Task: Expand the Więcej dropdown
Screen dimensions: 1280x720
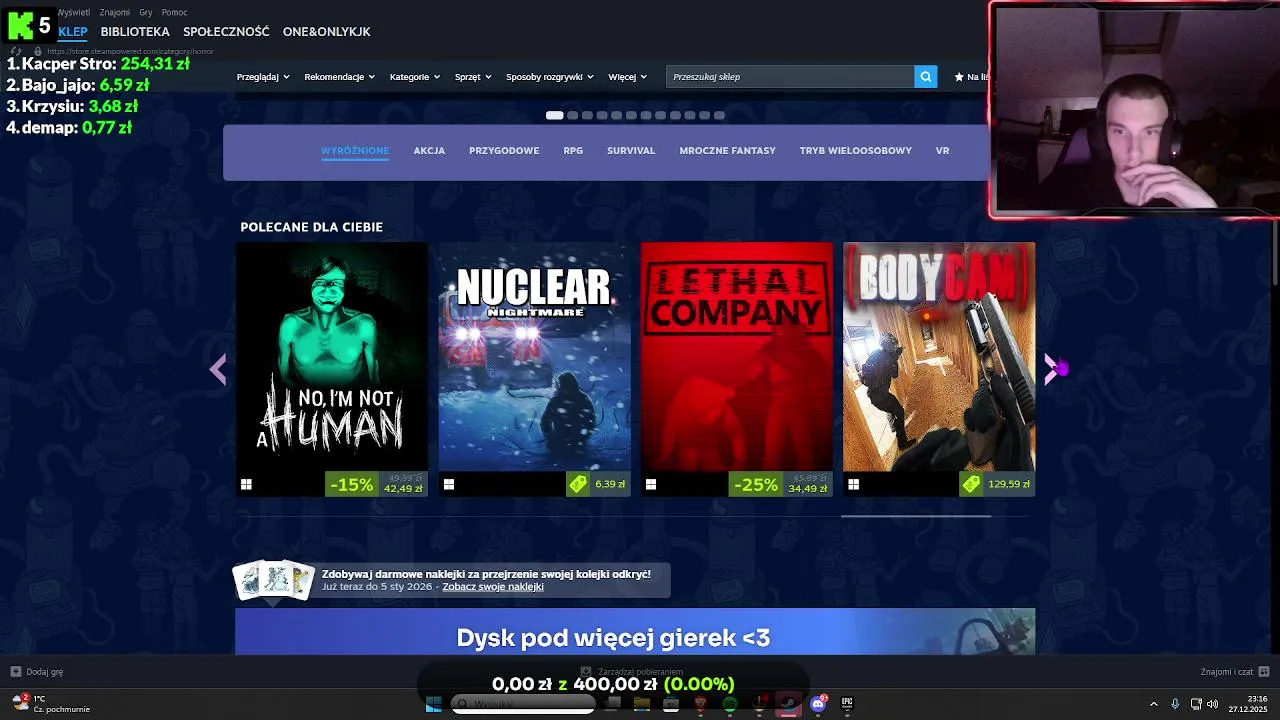Action: 627,77
